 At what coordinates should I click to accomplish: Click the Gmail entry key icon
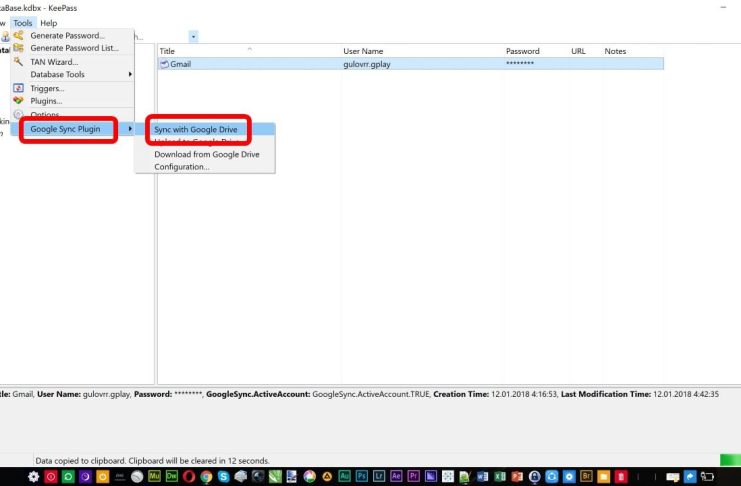[164, 64]
